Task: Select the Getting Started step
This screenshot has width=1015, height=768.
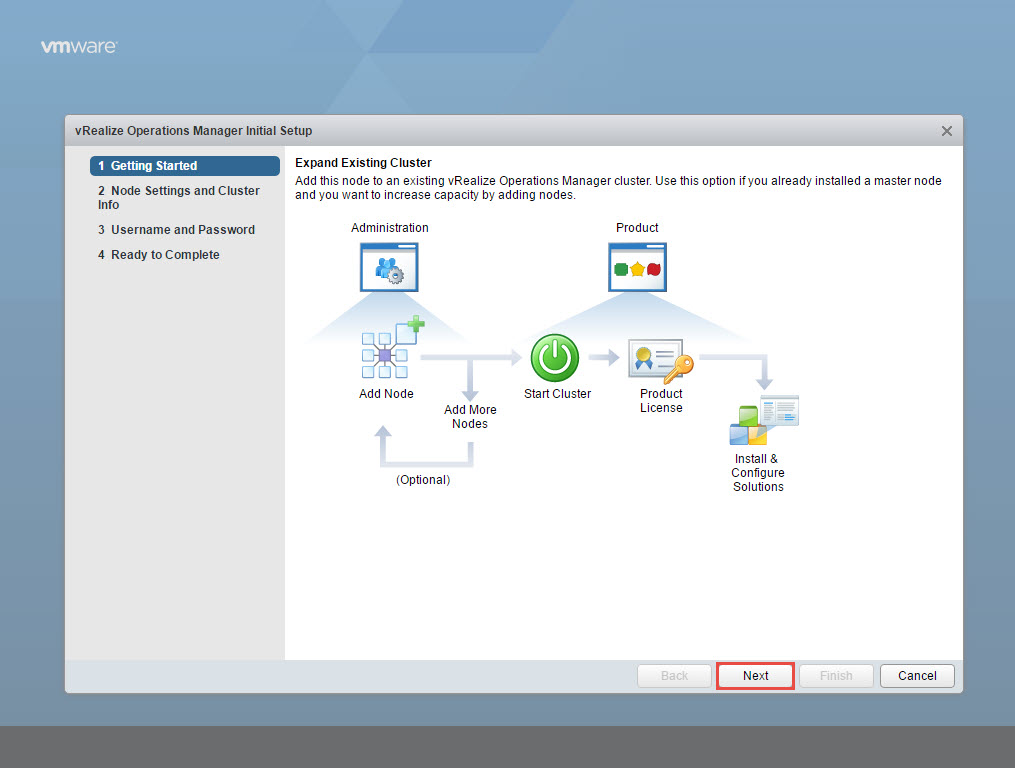Action: pyautogui.click(x=185, y=166)
